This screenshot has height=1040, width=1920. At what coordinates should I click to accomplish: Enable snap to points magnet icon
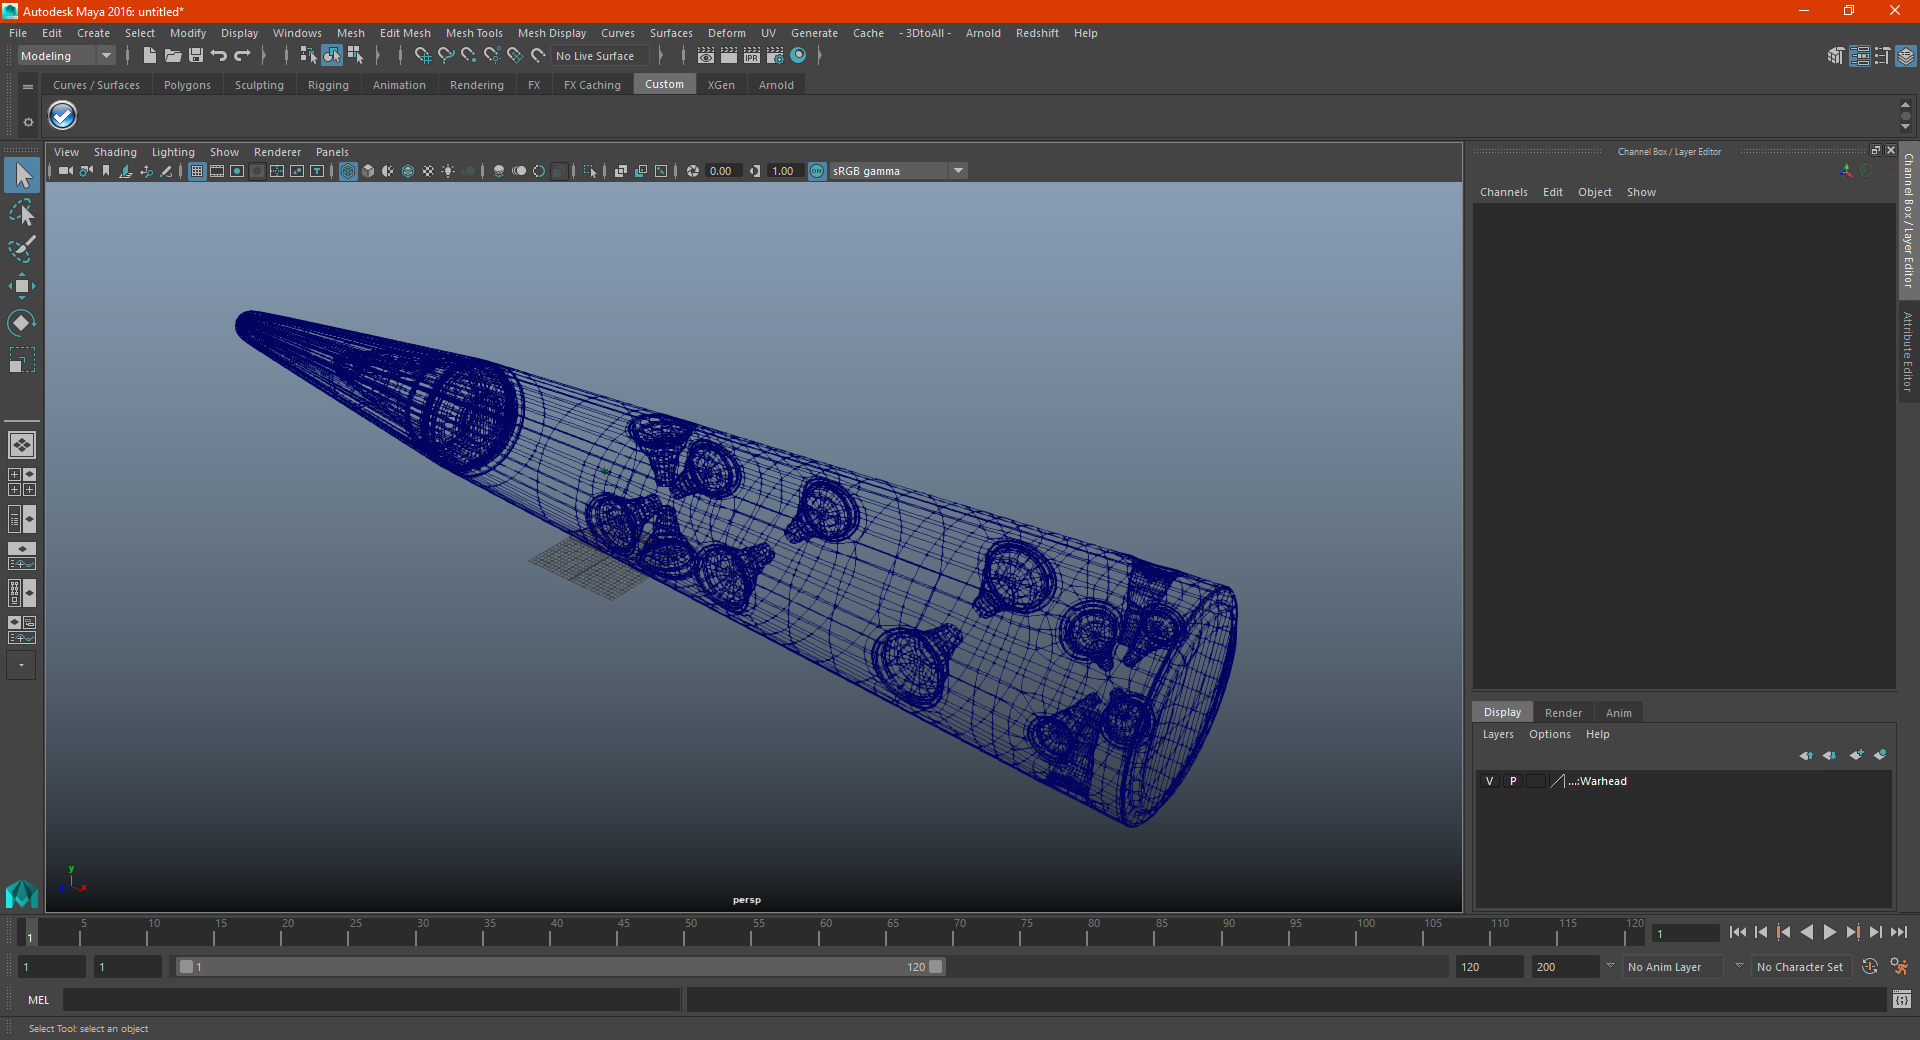pos(469,56)
